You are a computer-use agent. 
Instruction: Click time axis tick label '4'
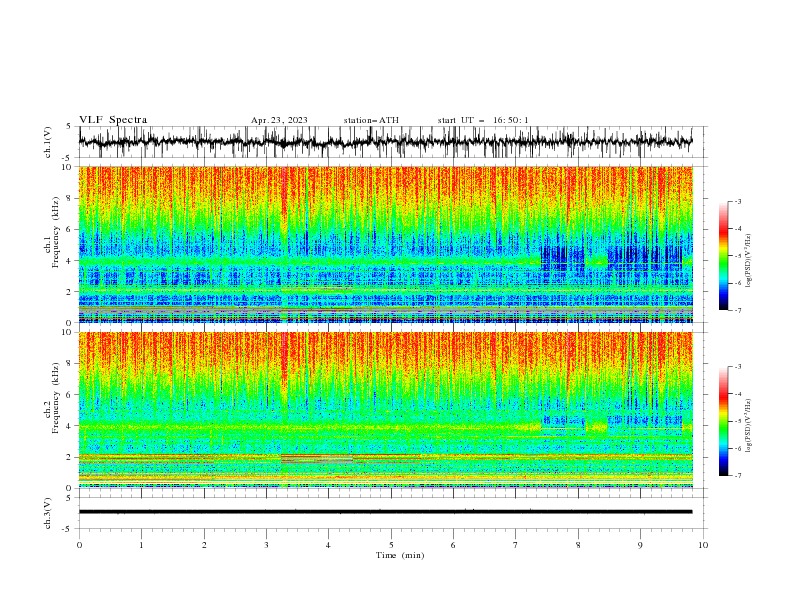point(328,545)
